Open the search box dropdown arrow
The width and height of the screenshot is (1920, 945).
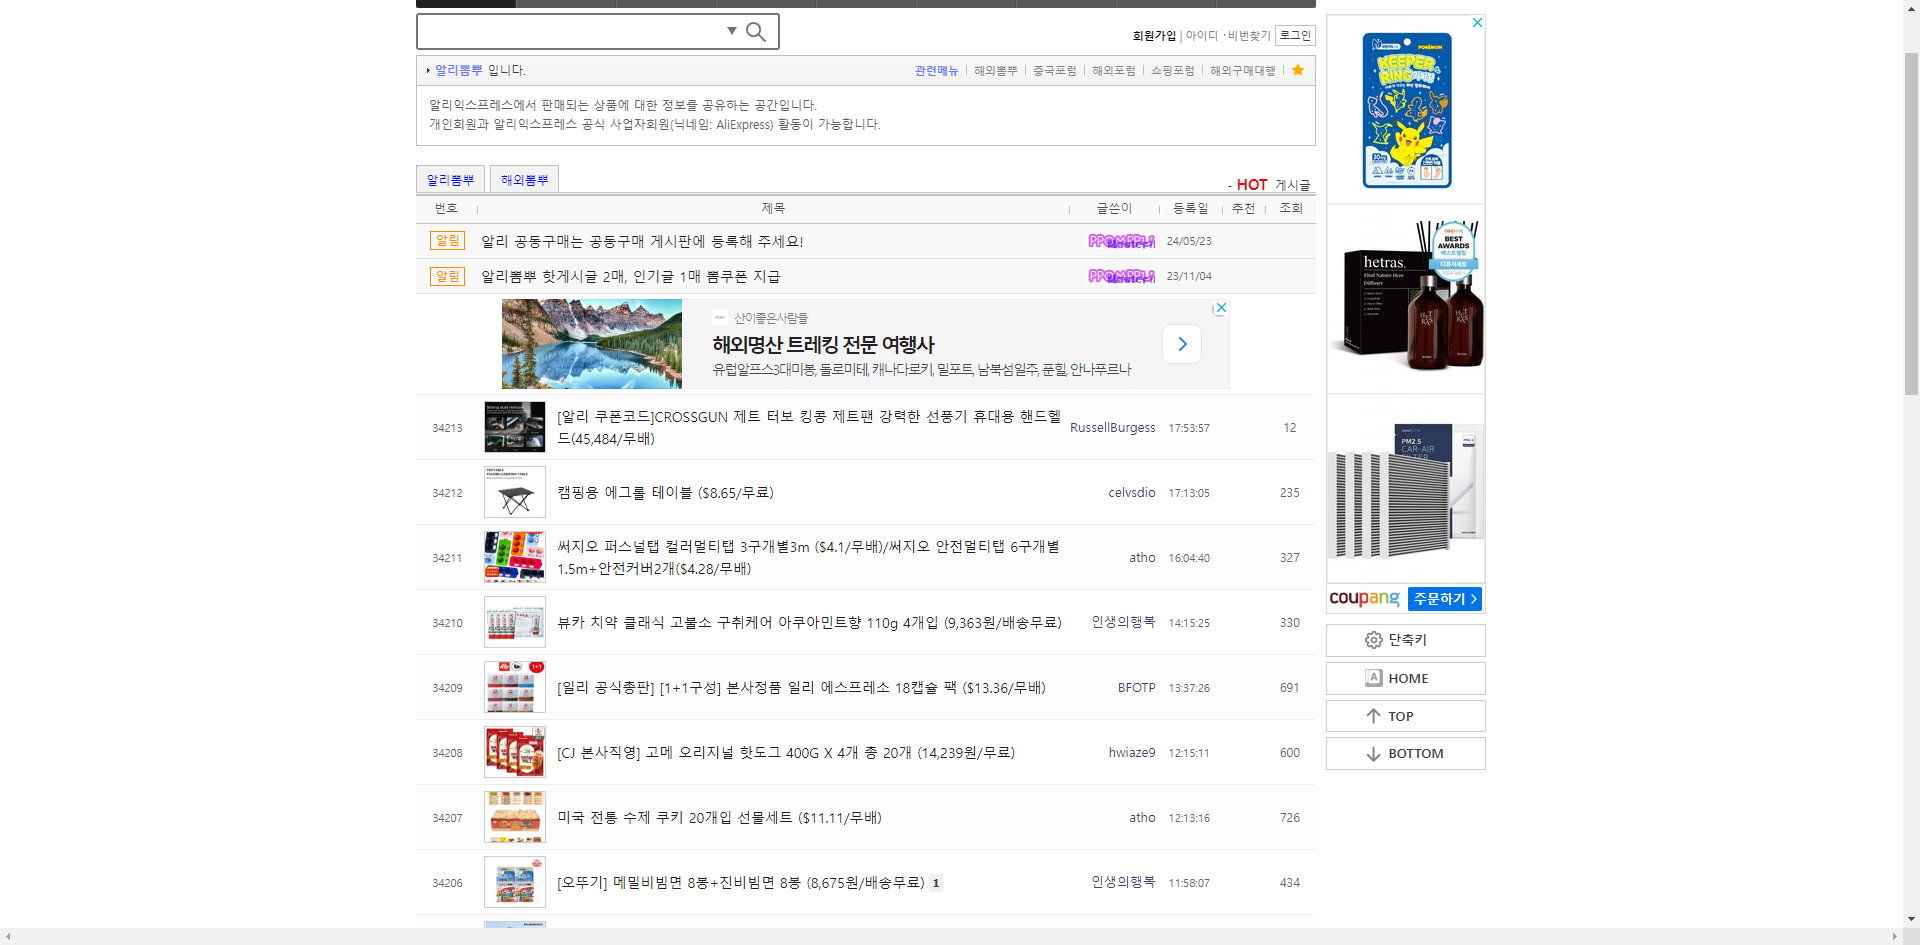pos(732,31)
